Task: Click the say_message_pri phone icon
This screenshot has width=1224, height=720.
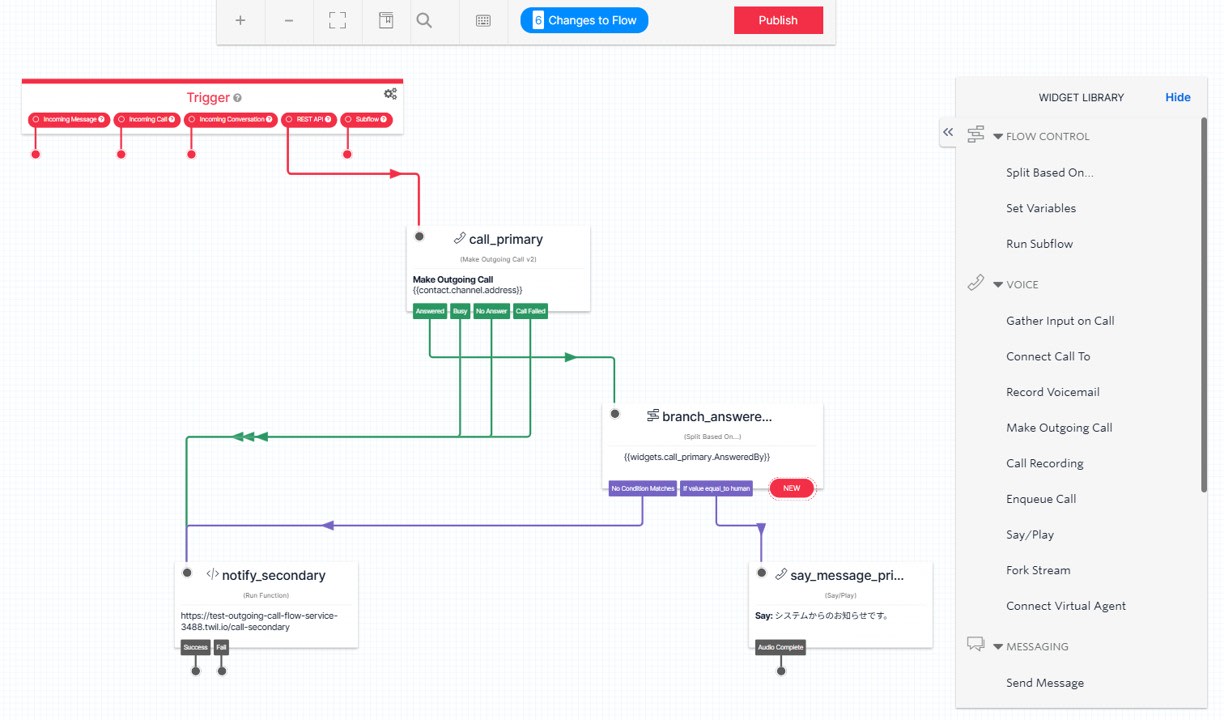Action: (781, 574)
